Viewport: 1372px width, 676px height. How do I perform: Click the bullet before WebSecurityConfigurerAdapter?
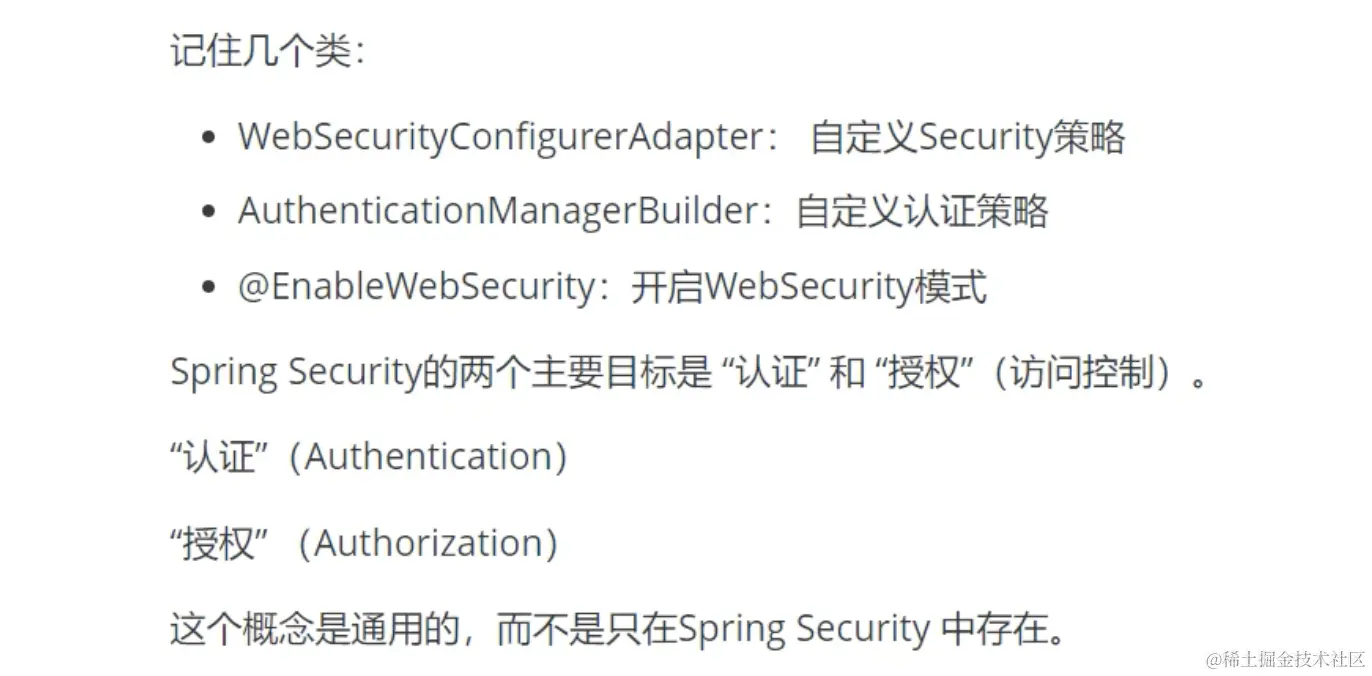(208, 138)
